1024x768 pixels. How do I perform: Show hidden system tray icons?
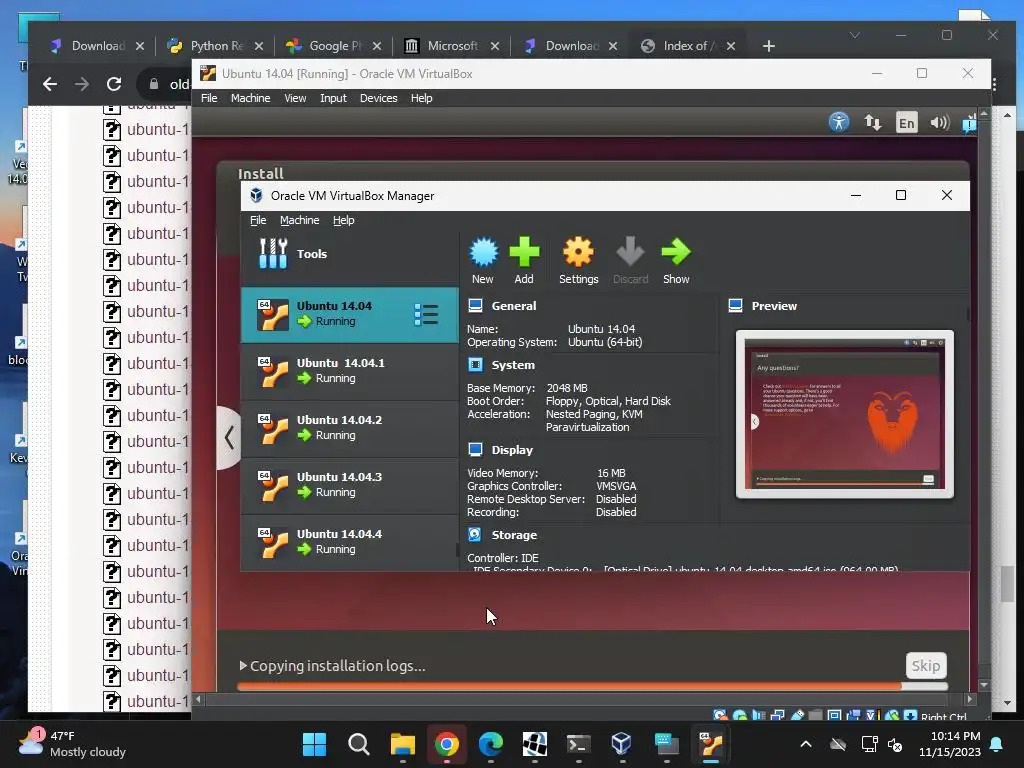[x=806, y=744]
